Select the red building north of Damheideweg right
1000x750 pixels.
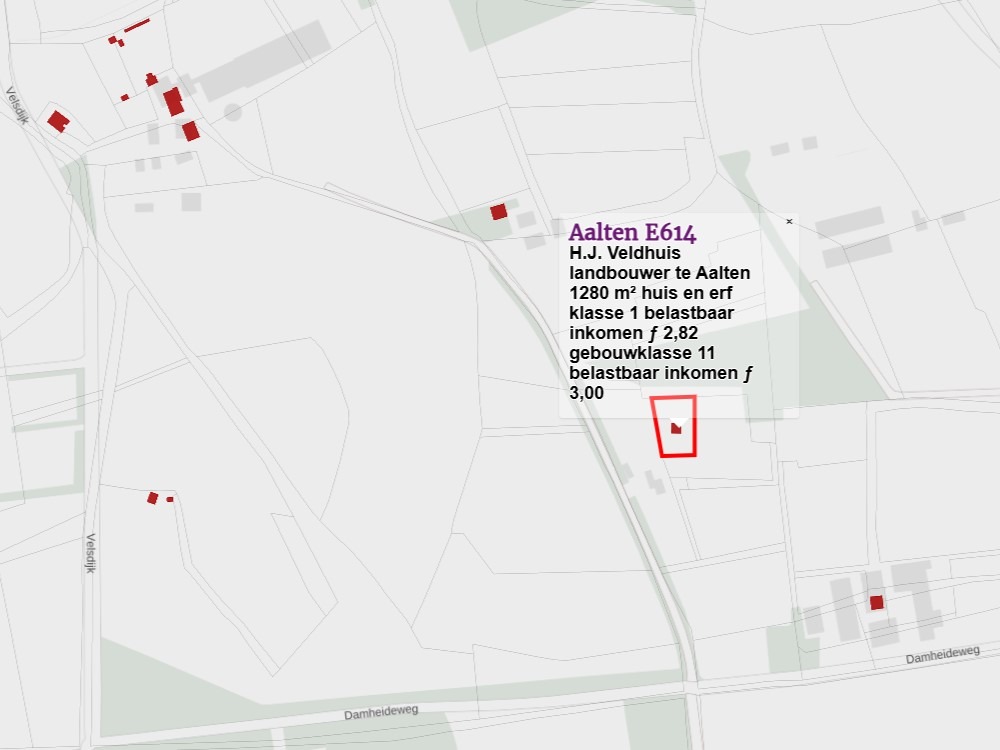click(877, 602)
